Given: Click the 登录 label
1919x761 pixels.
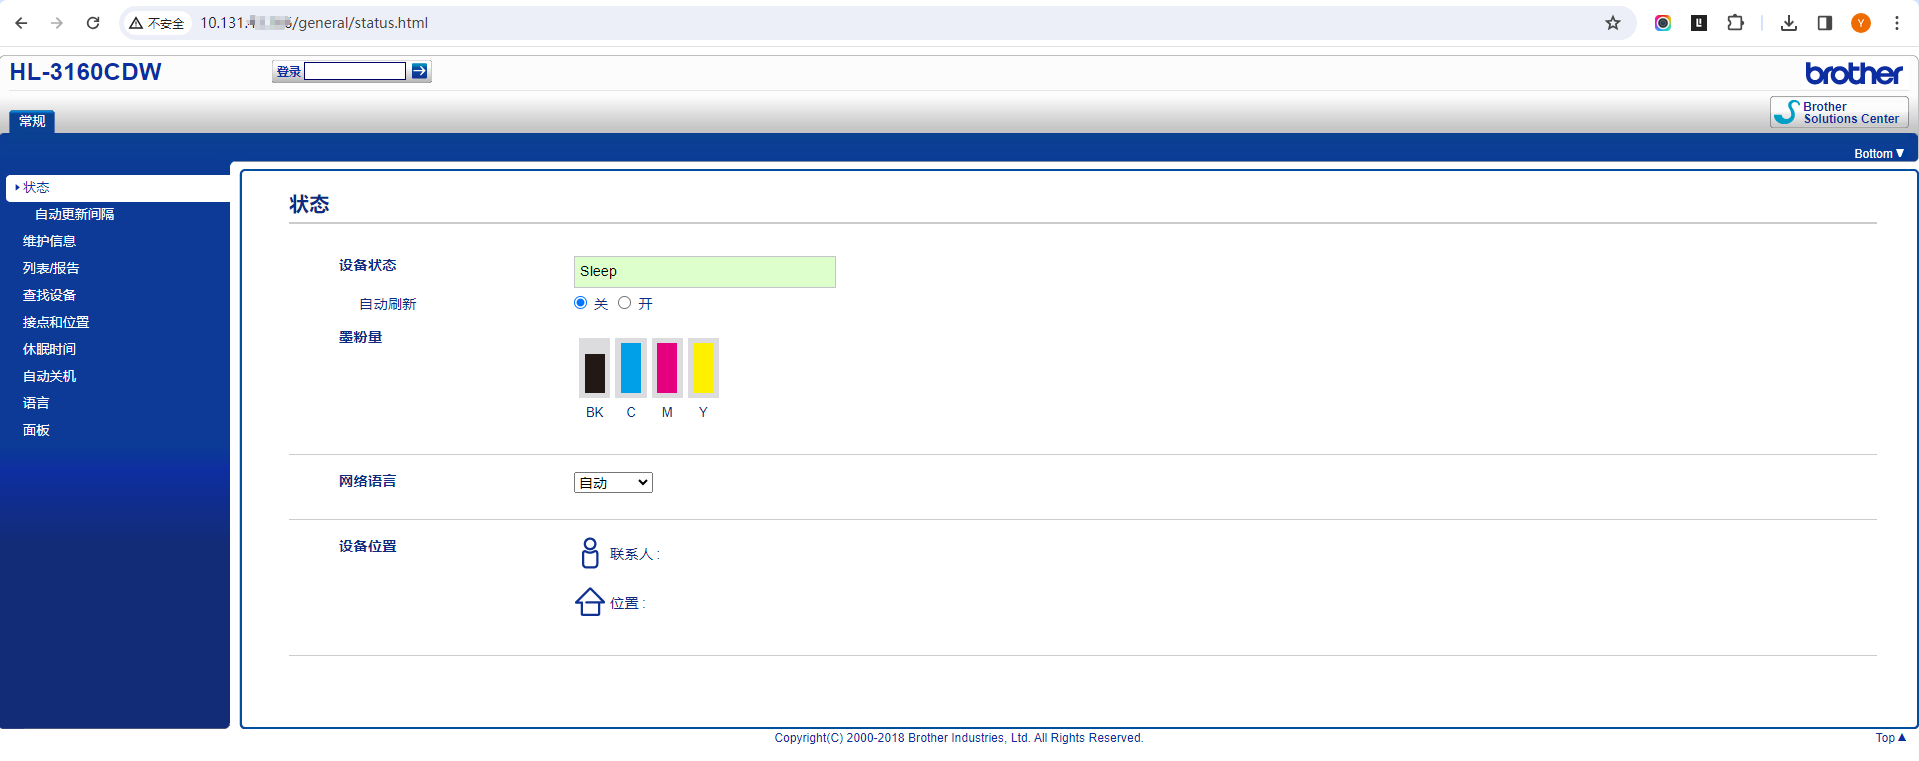Looking at the screenshot, I should click(289, 71).
